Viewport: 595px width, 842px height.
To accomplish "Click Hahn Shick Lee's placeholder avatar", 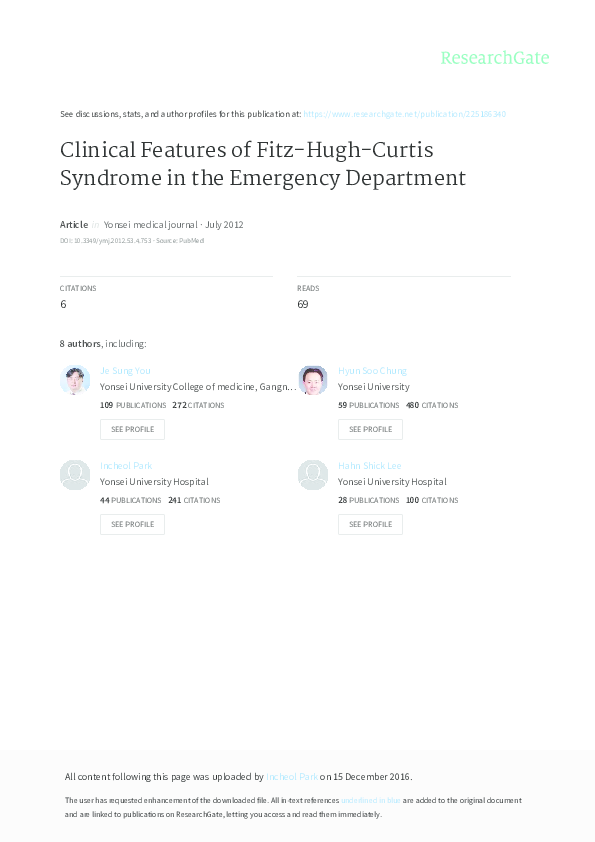I will click(313, 475).
